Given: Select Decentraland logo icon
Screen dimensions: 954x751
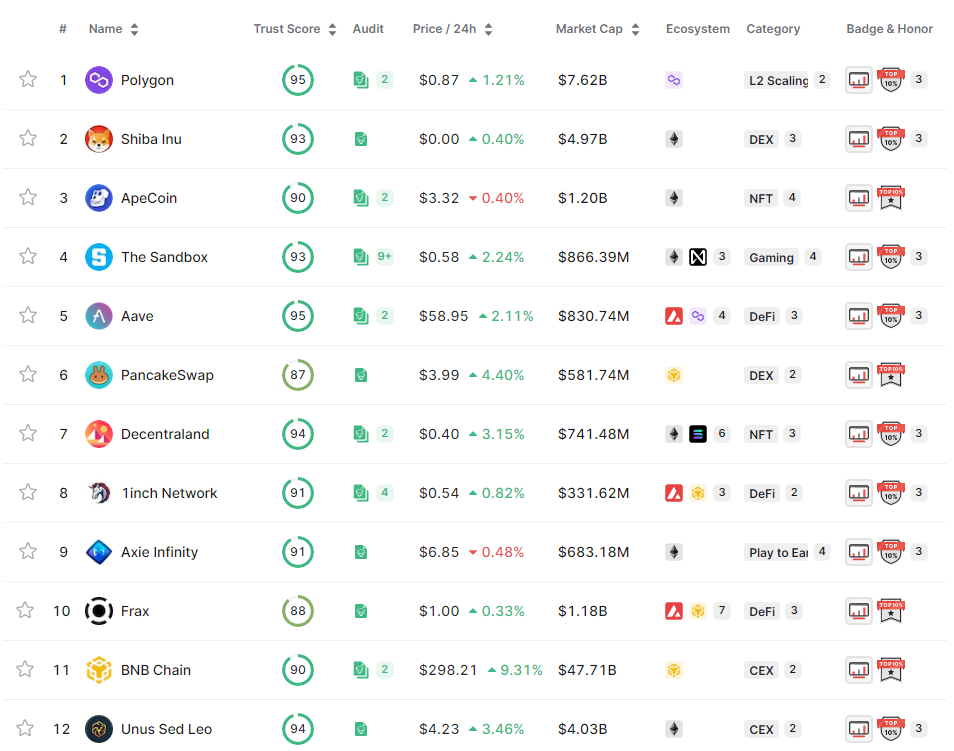Looking at the screenshot, I should pos(99,434).
